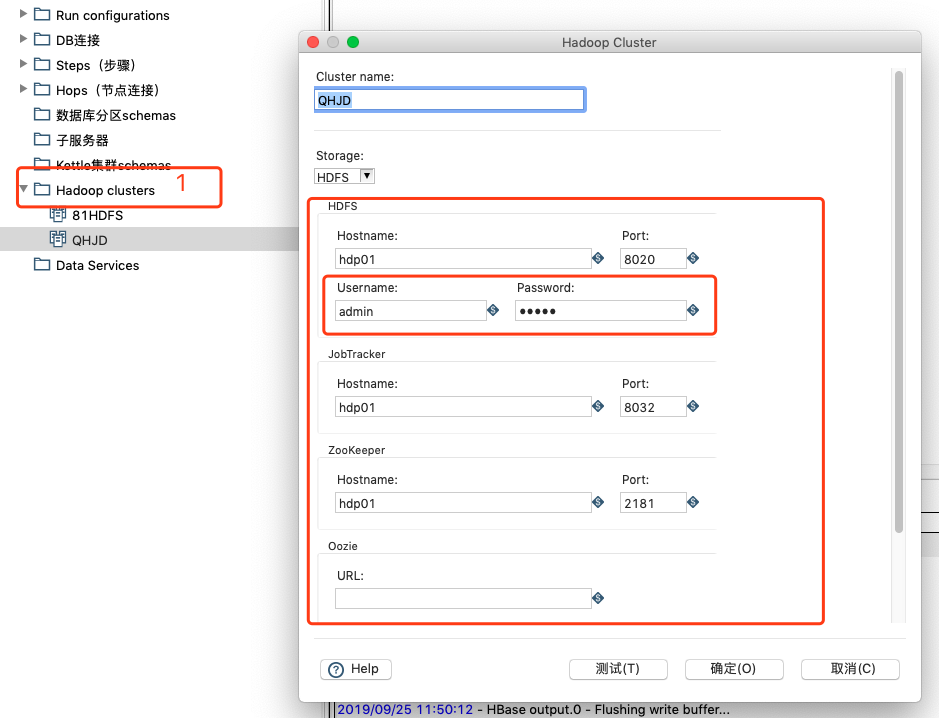Click the 测试(T) test button
This screenshot has height=718, width=939.
pyautogui.click(x=618, y=669)
